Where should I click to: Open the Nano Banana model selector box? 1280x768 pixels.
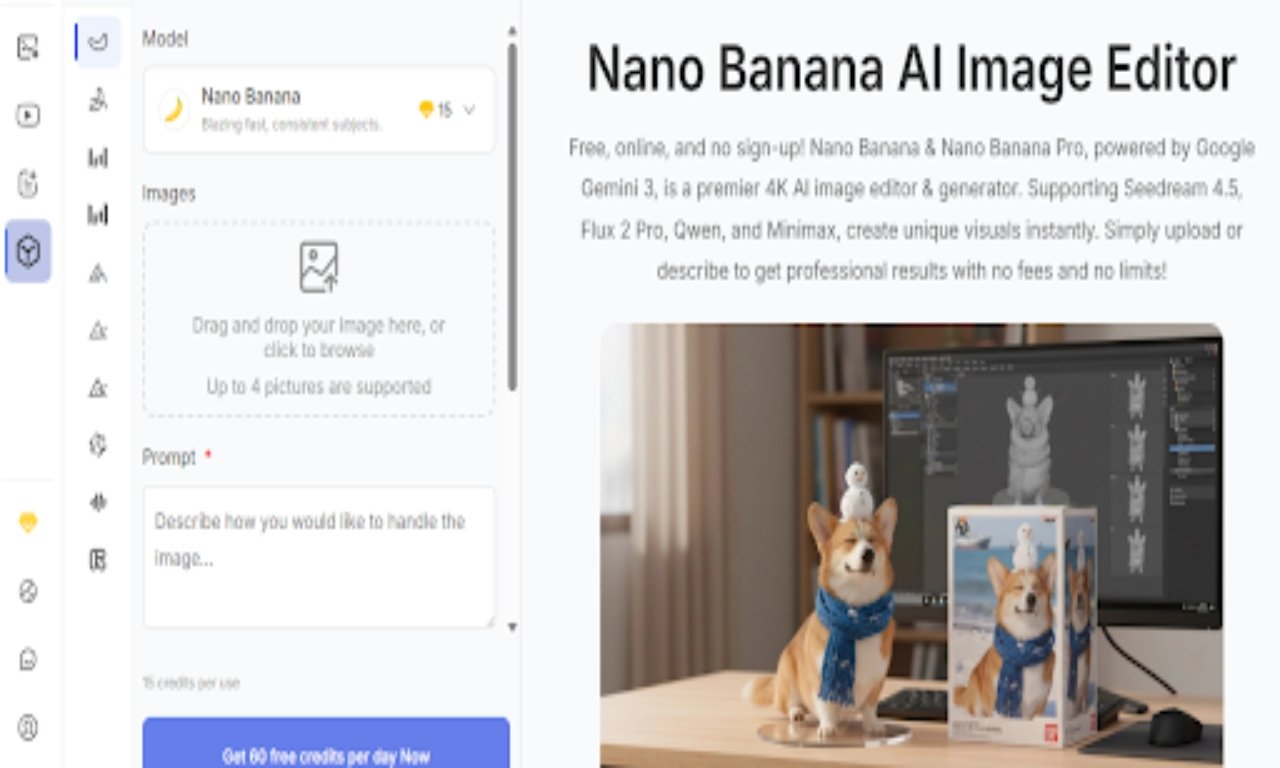click(319, 110)
